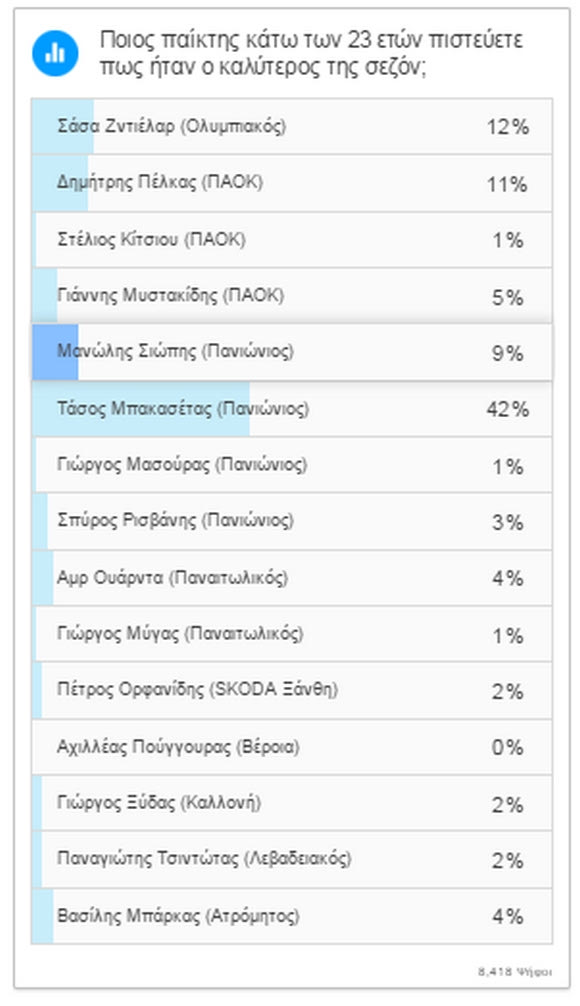Select Γιώργος Μύγας (Παναιτωλικός) answer
The image size is (580, 1006).
click(292, 635)
